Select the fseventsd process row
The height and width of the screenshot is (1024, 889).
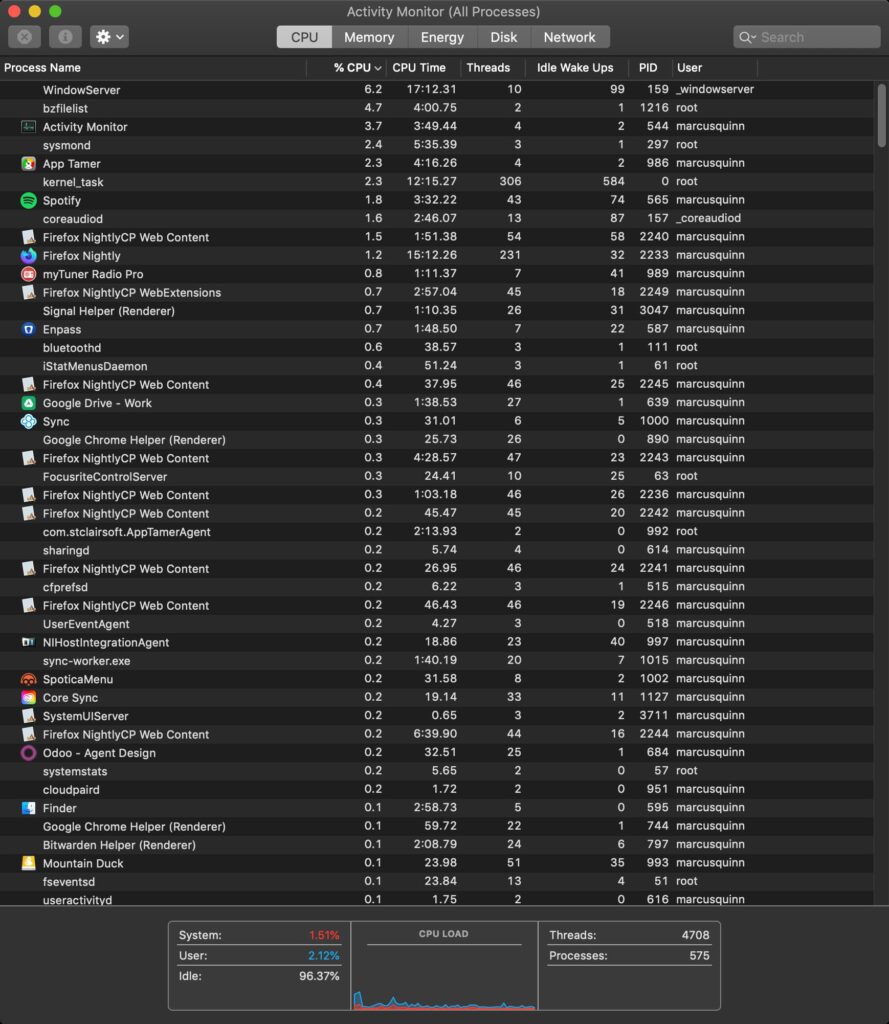pos(436,881)
